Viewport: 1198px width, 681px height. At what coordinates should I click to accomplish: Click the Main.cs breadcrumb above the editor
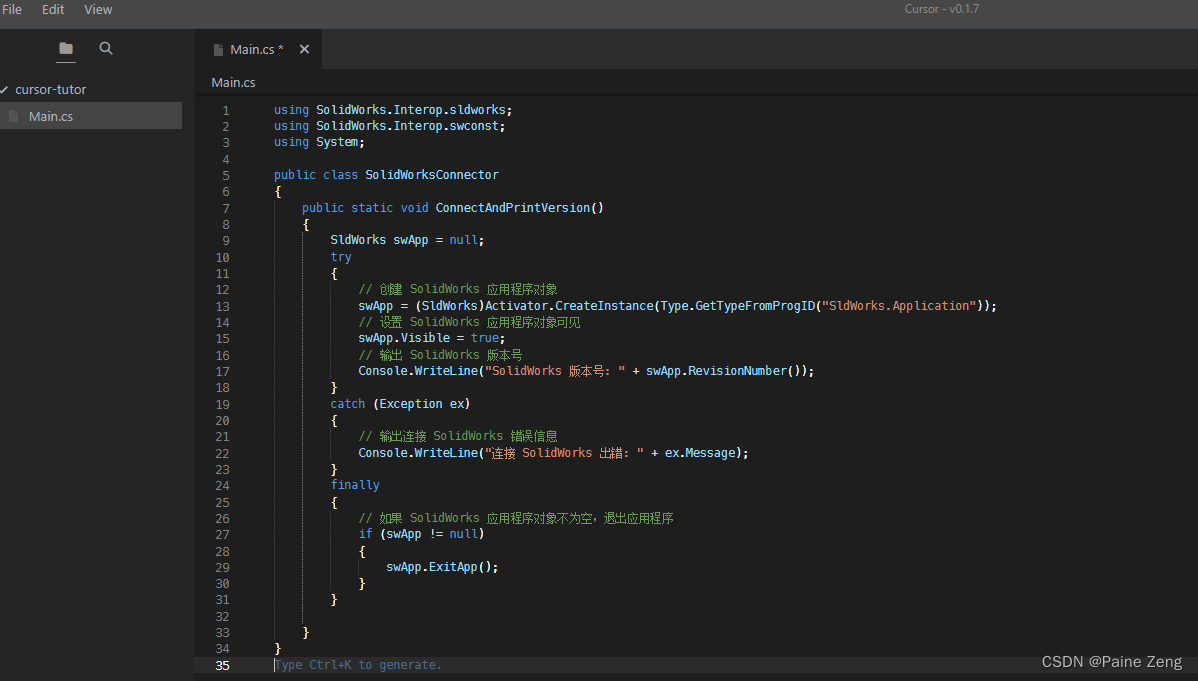(x=233, y=83)
